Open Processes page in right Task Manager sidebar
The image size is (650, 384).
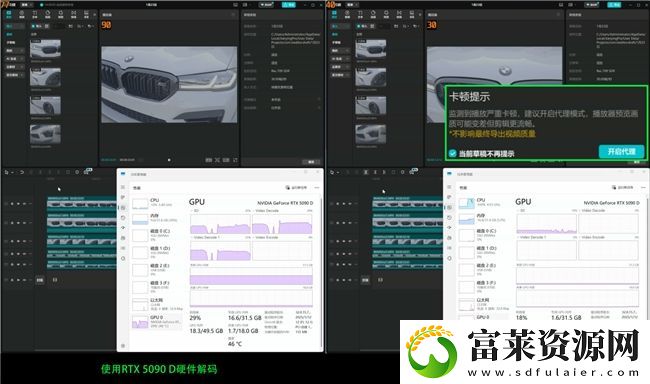(449, 197)
